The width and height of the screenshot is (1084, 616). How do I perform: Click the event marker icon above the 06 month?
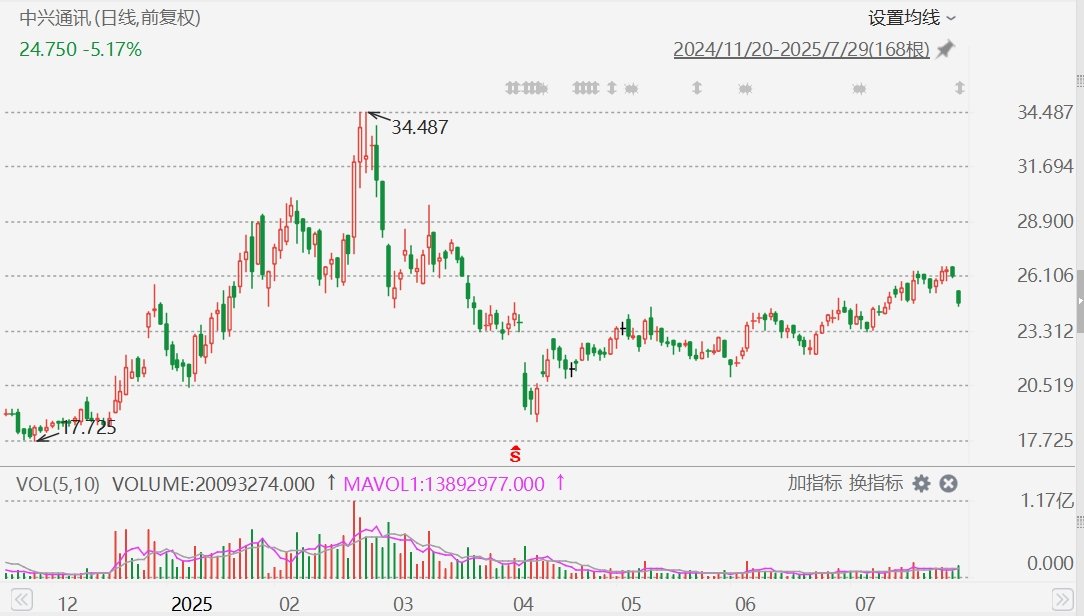click(x=745, y=88)
